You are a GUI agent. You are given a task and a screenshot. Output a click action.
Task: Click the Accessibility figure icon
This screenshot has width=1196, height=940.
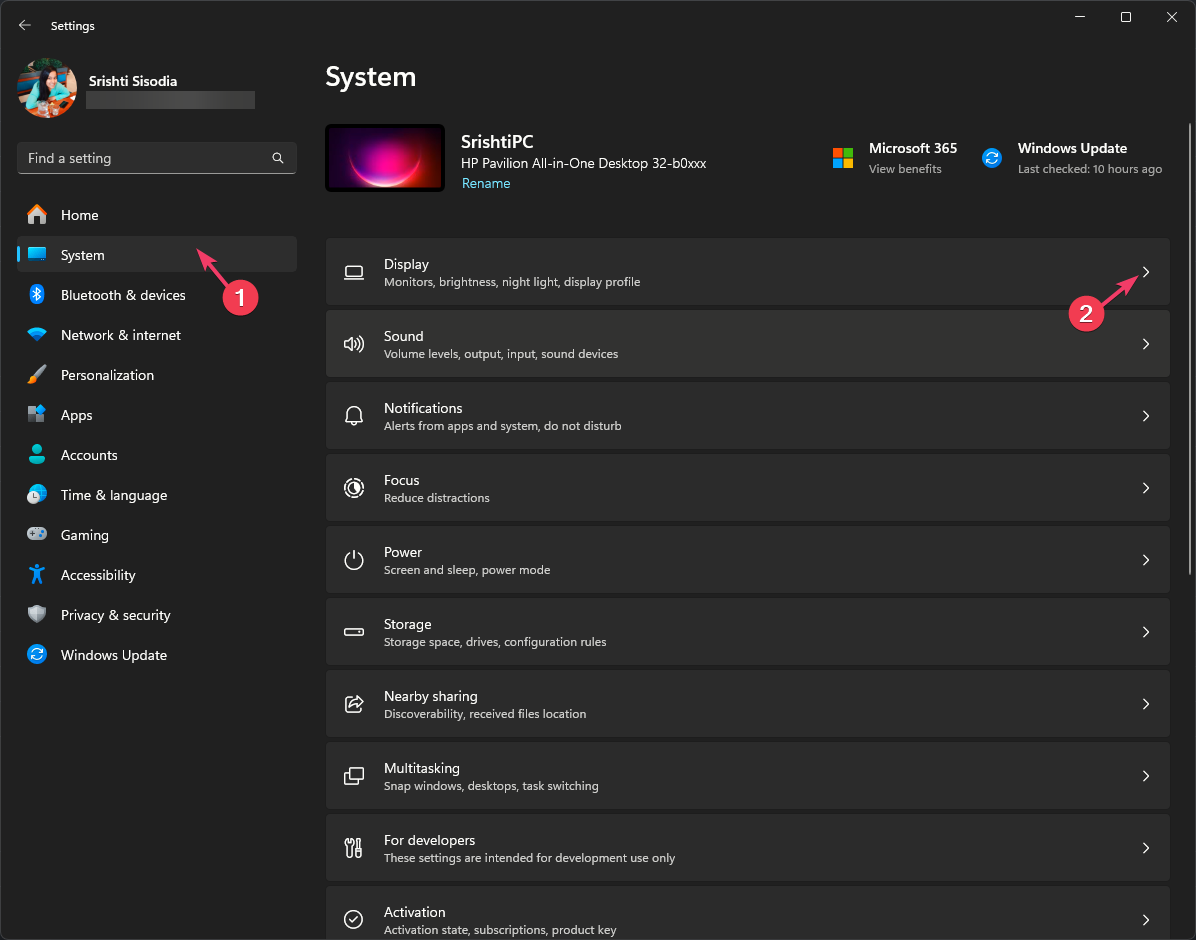(37, 575)
